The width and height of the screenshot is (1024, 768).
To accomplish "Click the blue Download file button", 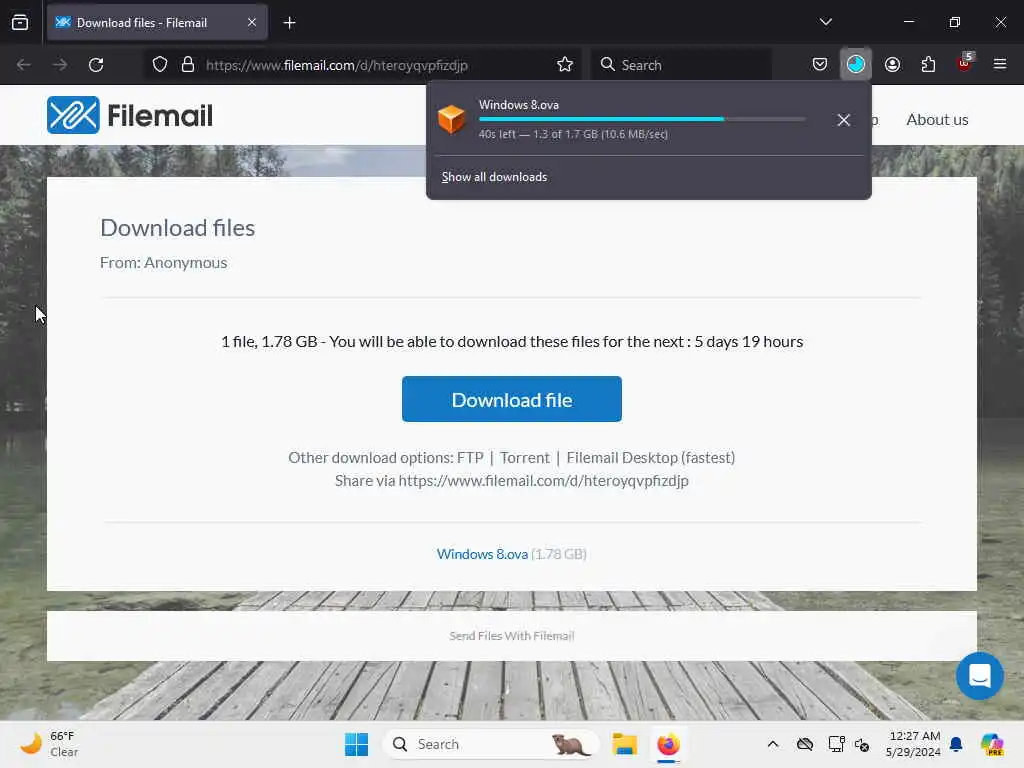I will click(511, 399).
